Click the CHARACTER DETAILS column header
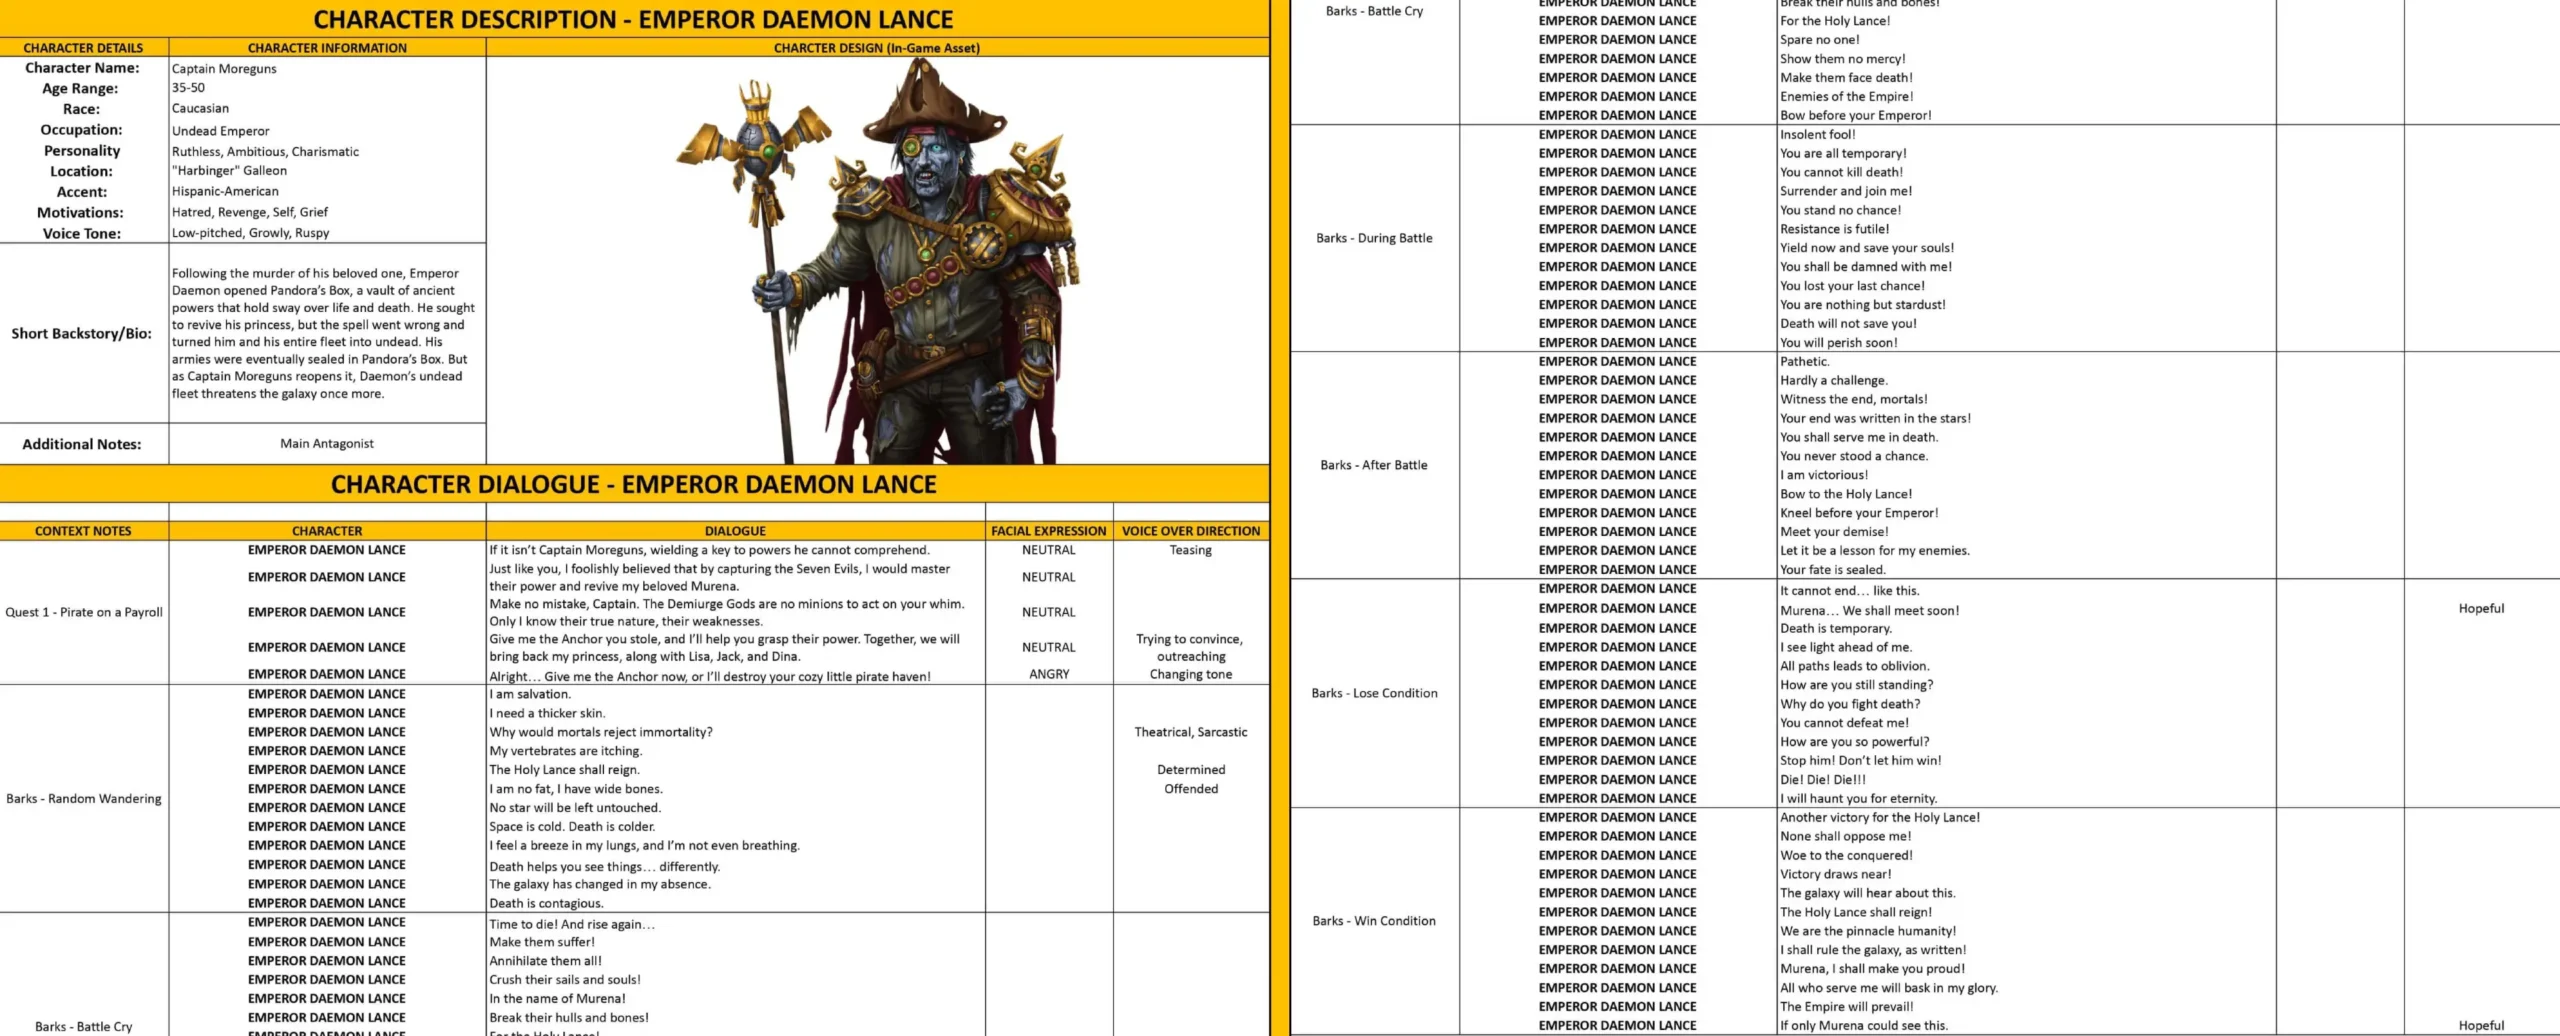The image size is (2560, 1036). tap(83, 48)
